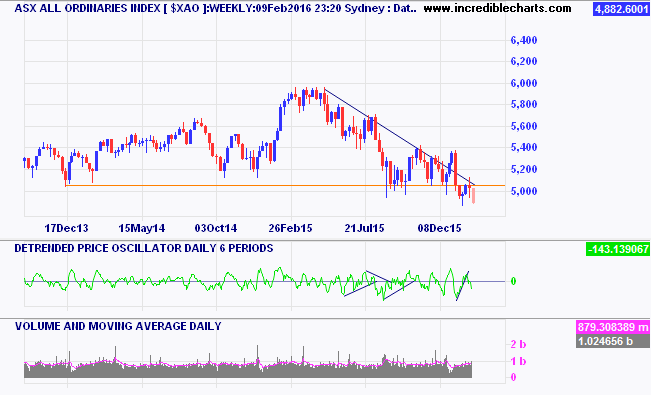This screenshot has width=651, height=395.
Task: Click the 6,200 price axis label
Action: click(x=524, y=61)
